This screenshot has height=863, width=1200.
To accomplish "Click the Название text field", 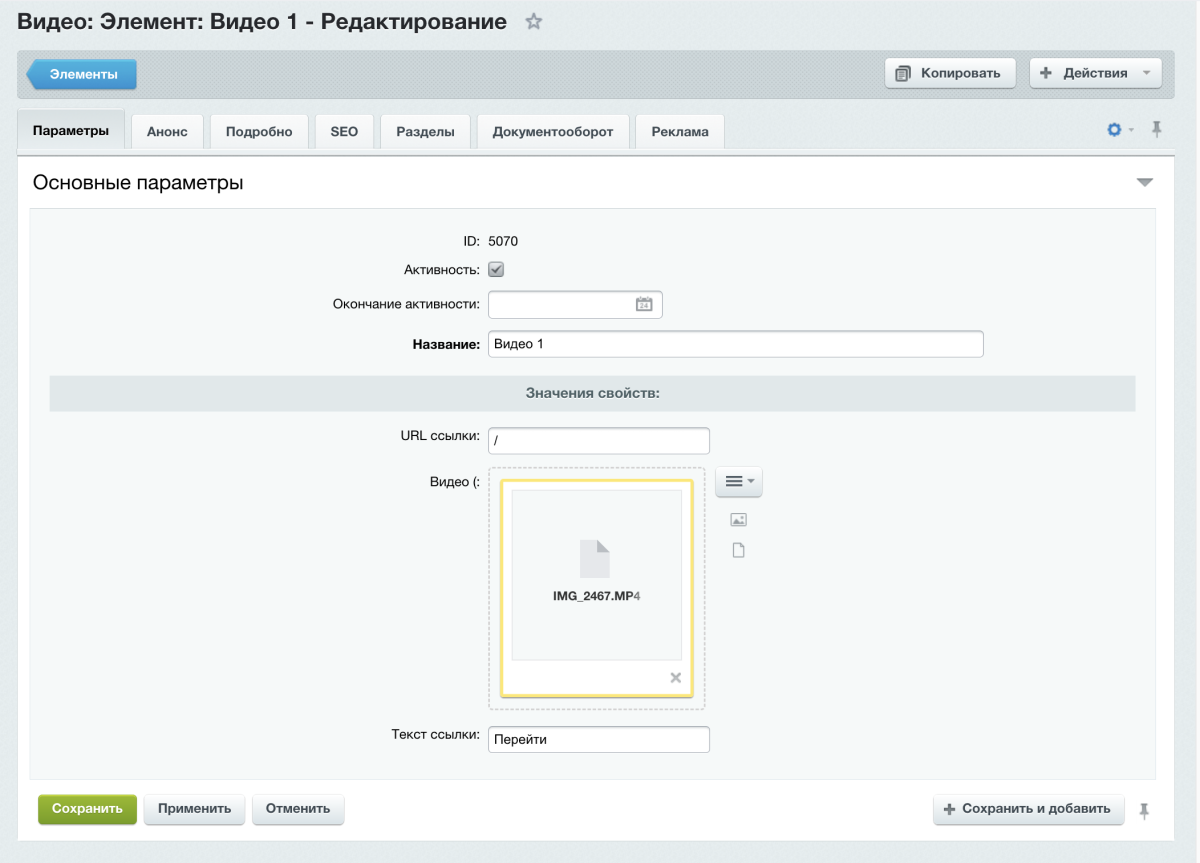I will click(735, 344).
